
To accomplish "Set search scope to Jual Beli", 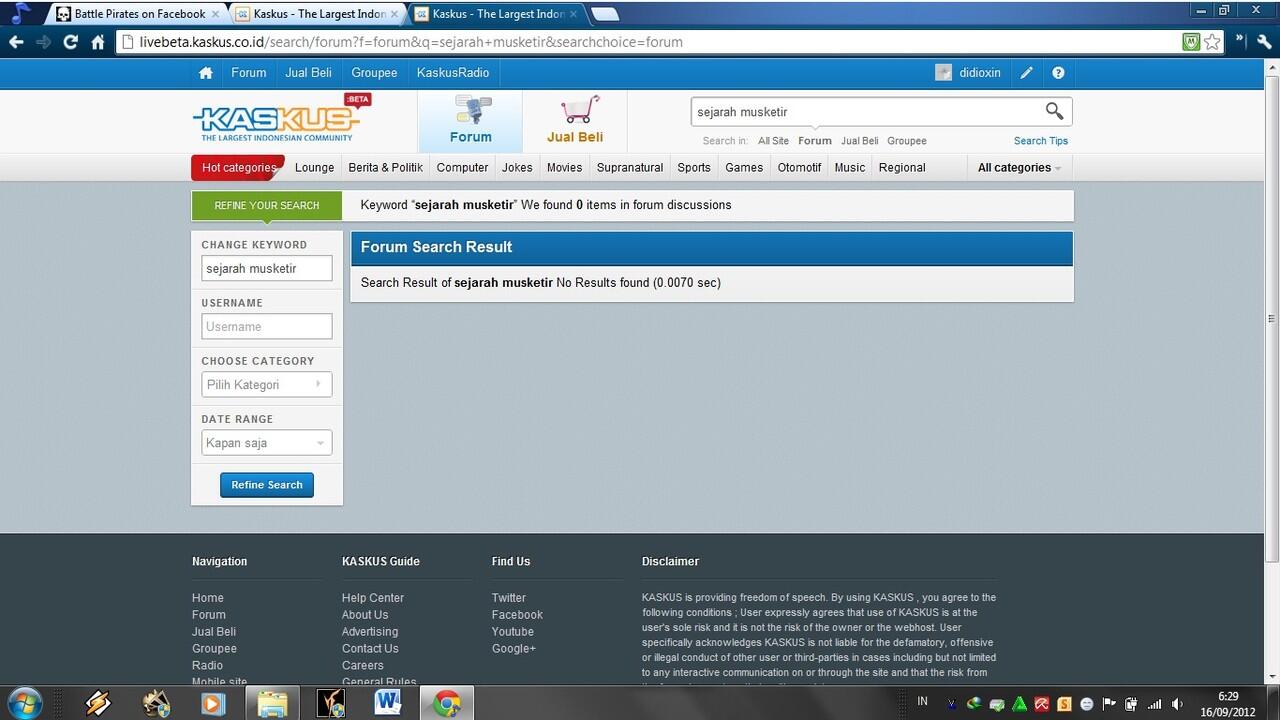I will pyautogui.click(x=859, y=141).
